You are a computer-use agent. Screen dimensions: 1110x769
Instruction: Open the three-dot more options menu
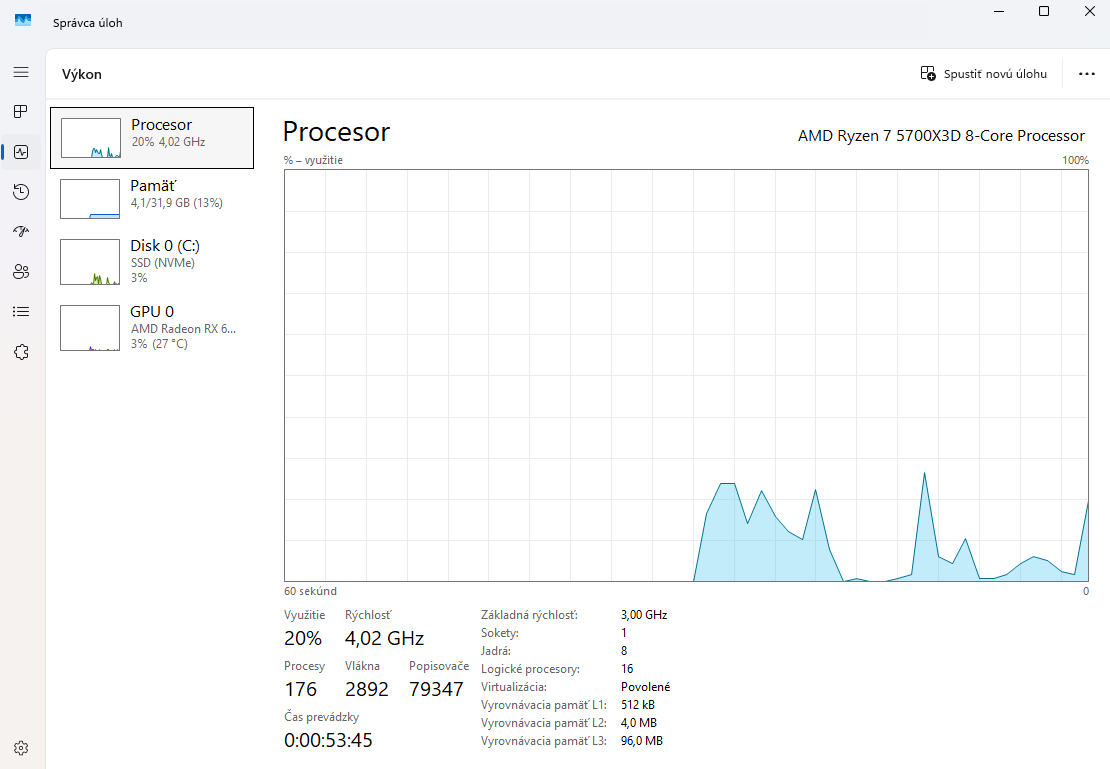click(1087, 74)
